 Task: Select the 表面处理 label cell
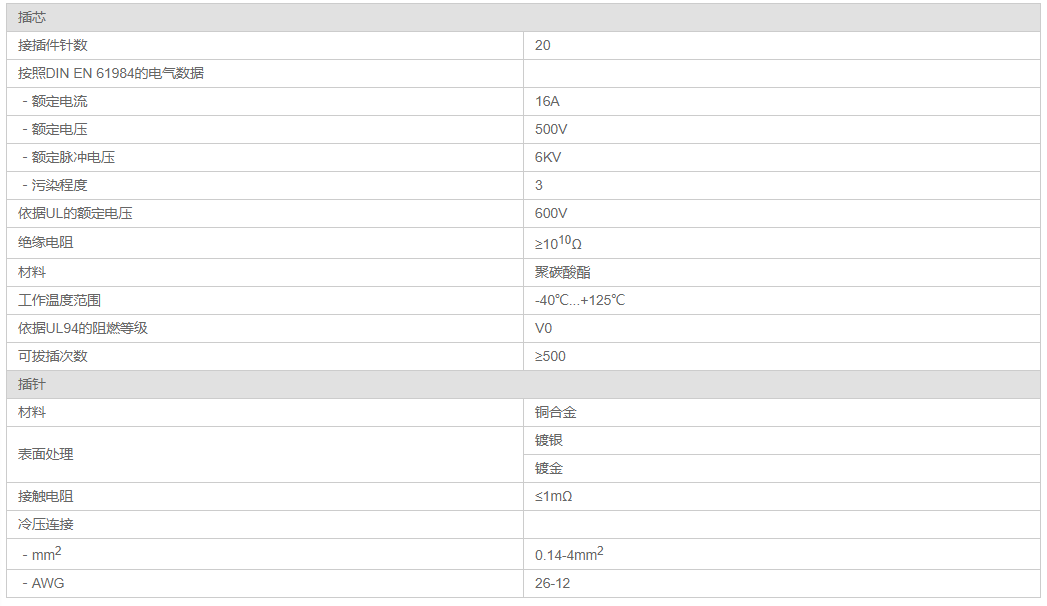pyautogui.click(x=45, y=454)
